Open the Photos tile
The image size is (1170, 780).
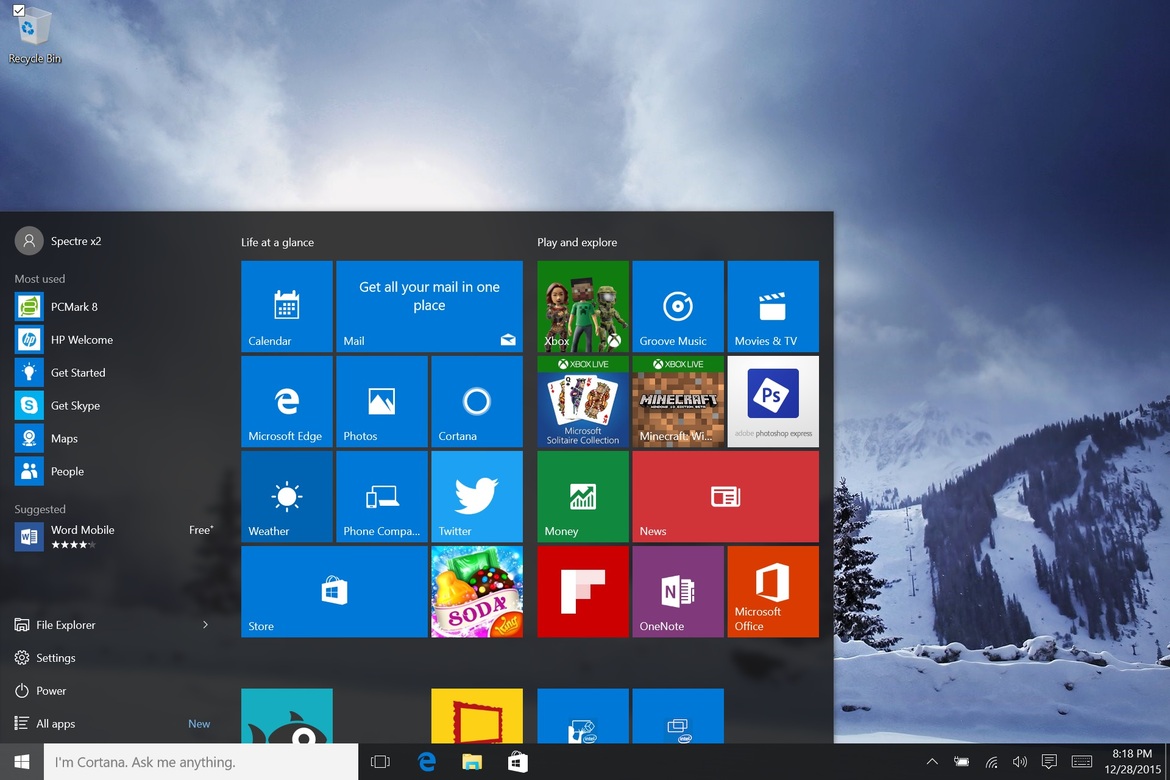point(382,402)
